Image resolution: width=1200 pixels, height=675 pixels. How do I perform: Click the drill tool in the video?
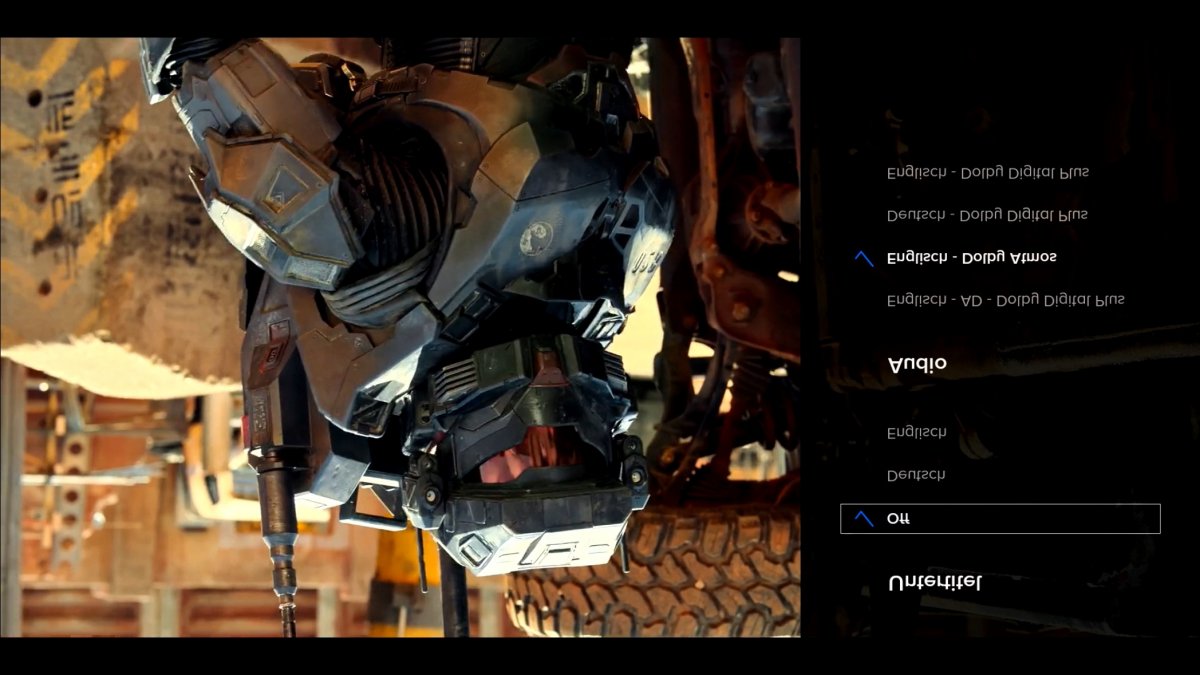[x=282, y=540]
